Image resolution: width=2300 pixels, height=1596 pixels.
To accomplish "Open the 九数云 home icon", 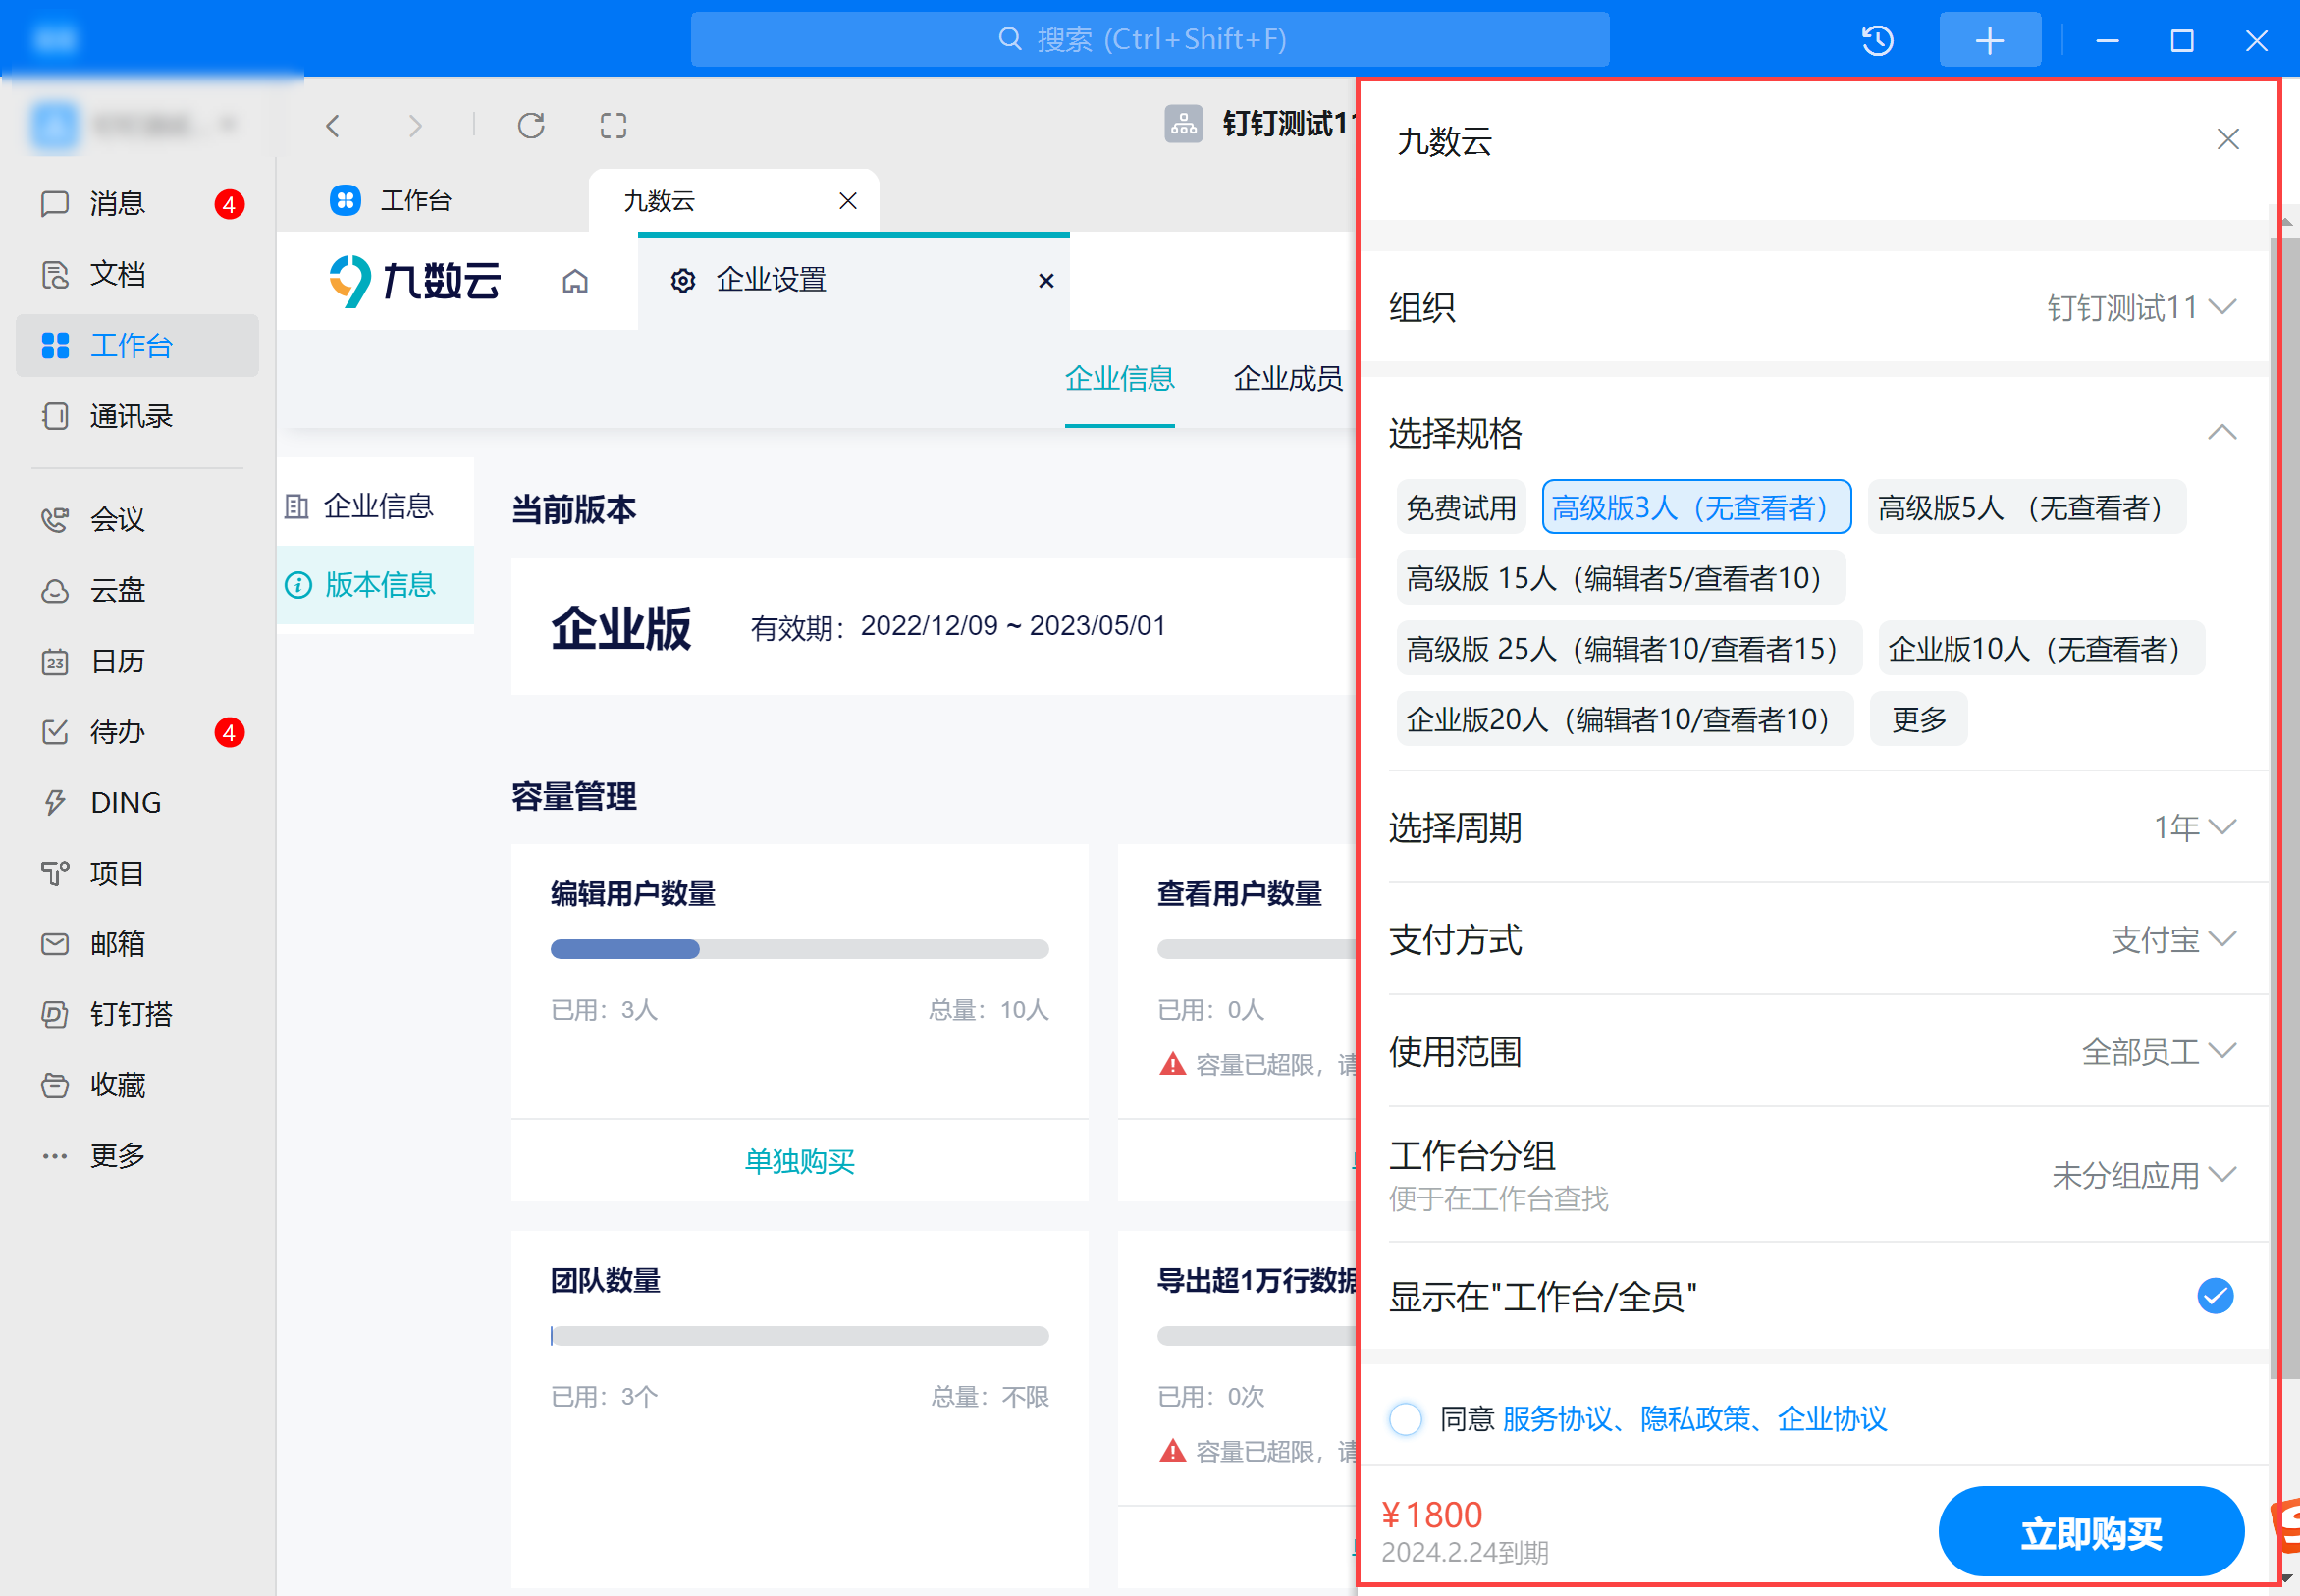I will click(x=575, y=281).
